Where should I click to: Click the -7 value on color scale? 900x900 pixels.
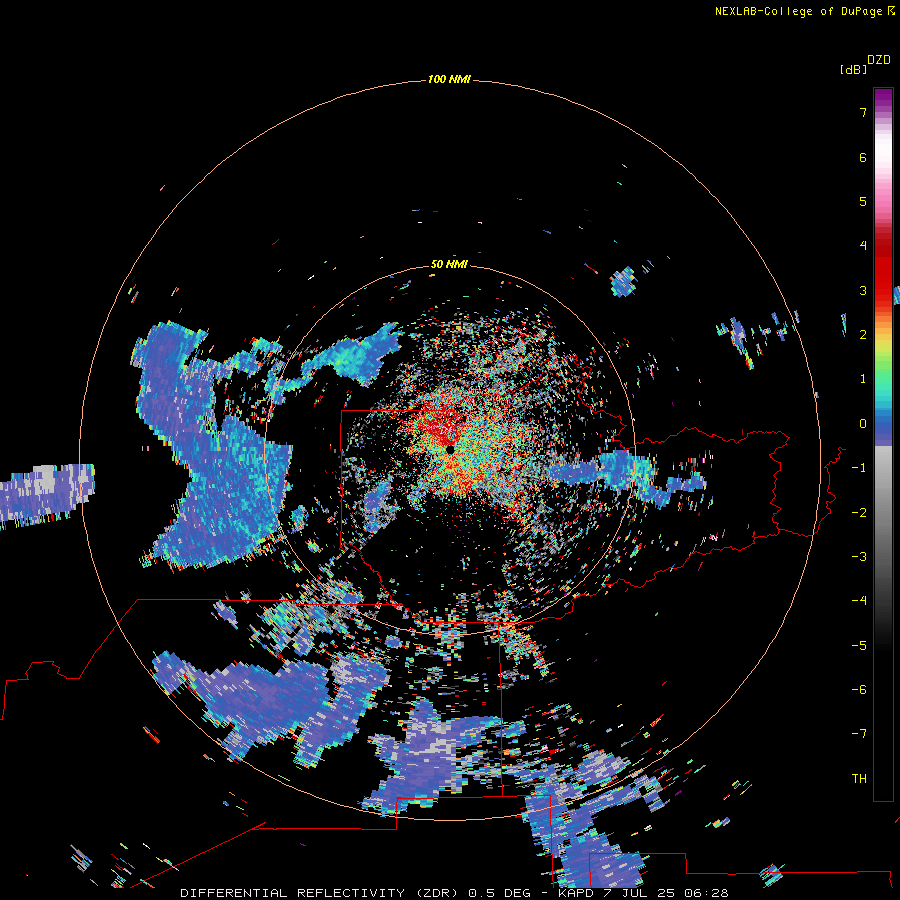pos(859,734)
